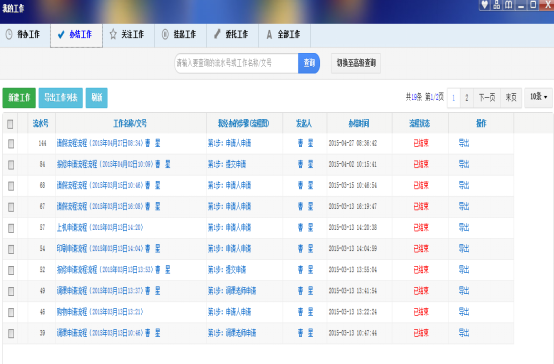Click the green 新建工作 button
Screen dimensions: 554x364
(19, 98)
